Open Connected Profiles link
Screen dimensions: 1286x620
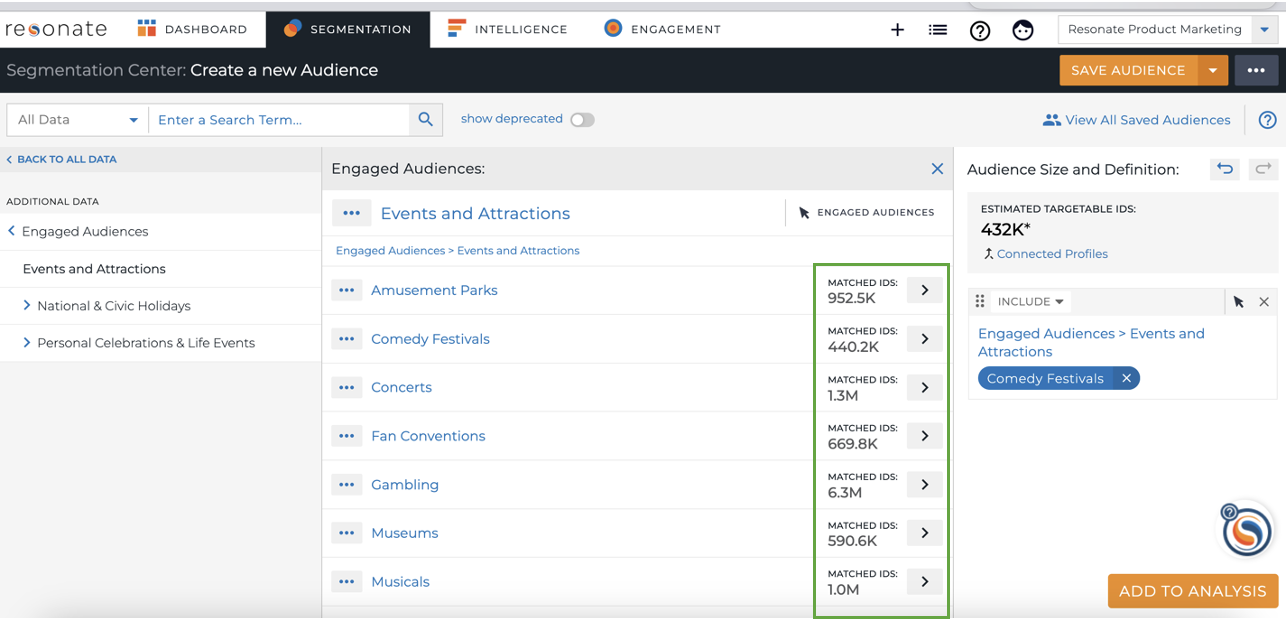(x=1052, y=254)
